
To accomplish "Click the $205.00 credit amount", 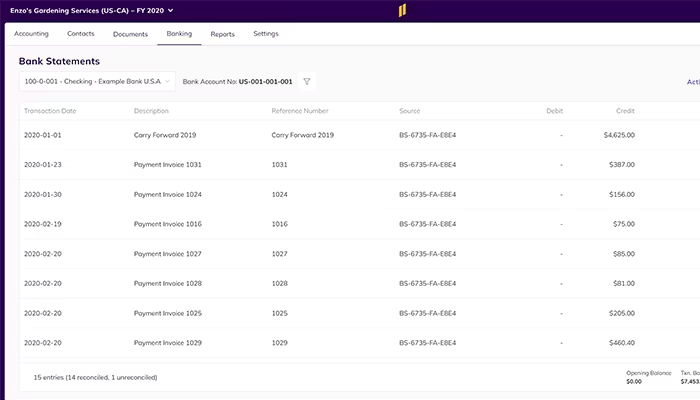I will coord(622,313).
